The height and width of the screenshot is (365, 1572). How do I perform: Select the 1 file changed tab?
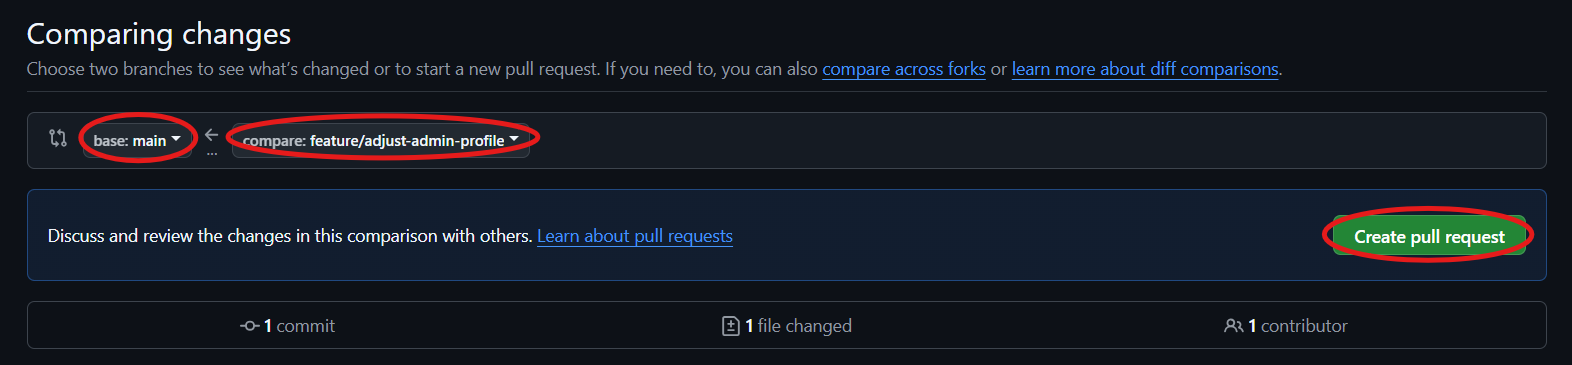coord(787,326)
